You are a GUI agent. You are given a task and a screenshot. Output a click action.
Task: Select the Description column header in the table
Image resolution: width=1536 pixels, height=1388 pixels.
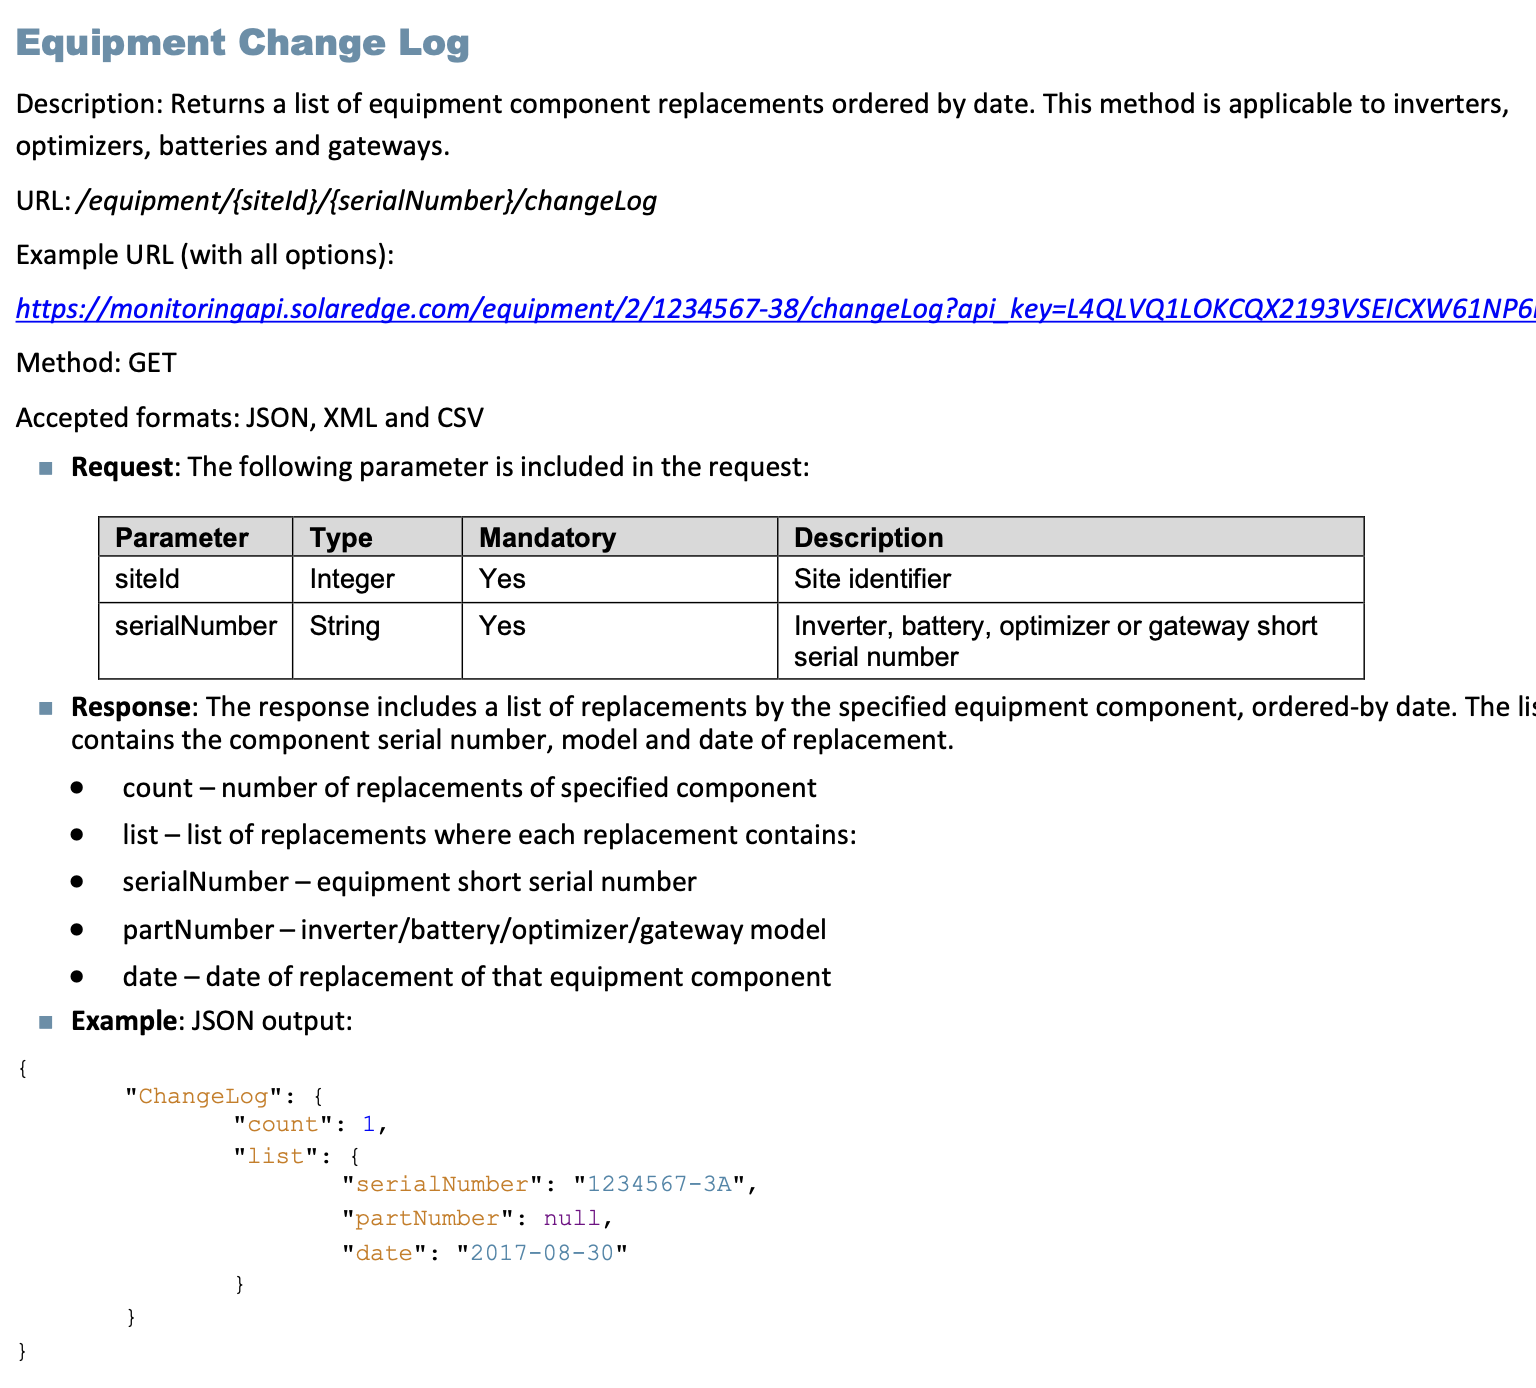pos(868,538)
